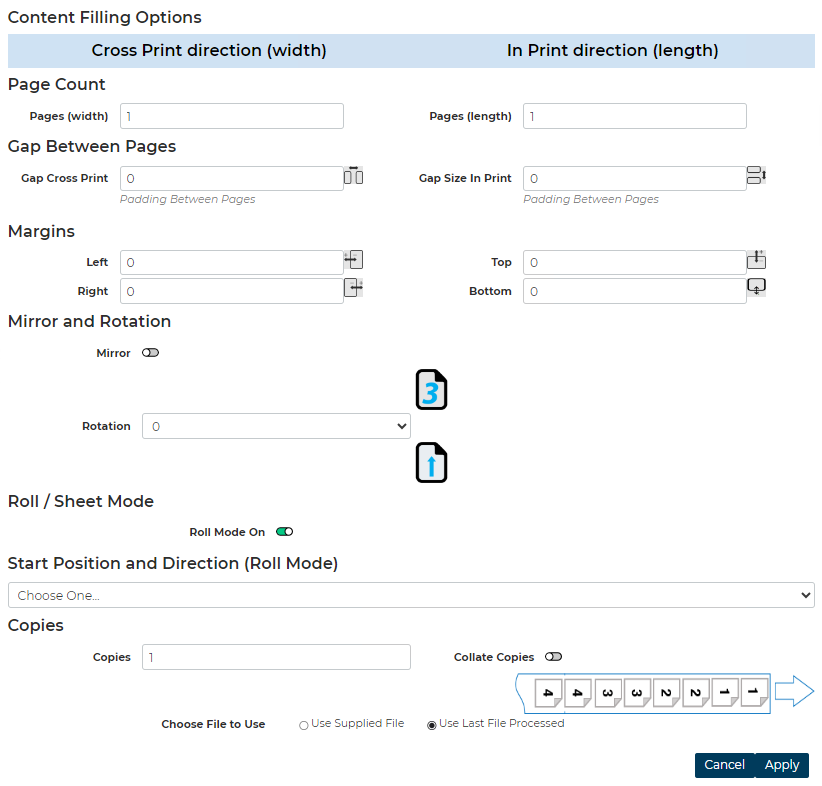Click the rotation preview arrow icon
822x786 pixels.
pos(431,462)
